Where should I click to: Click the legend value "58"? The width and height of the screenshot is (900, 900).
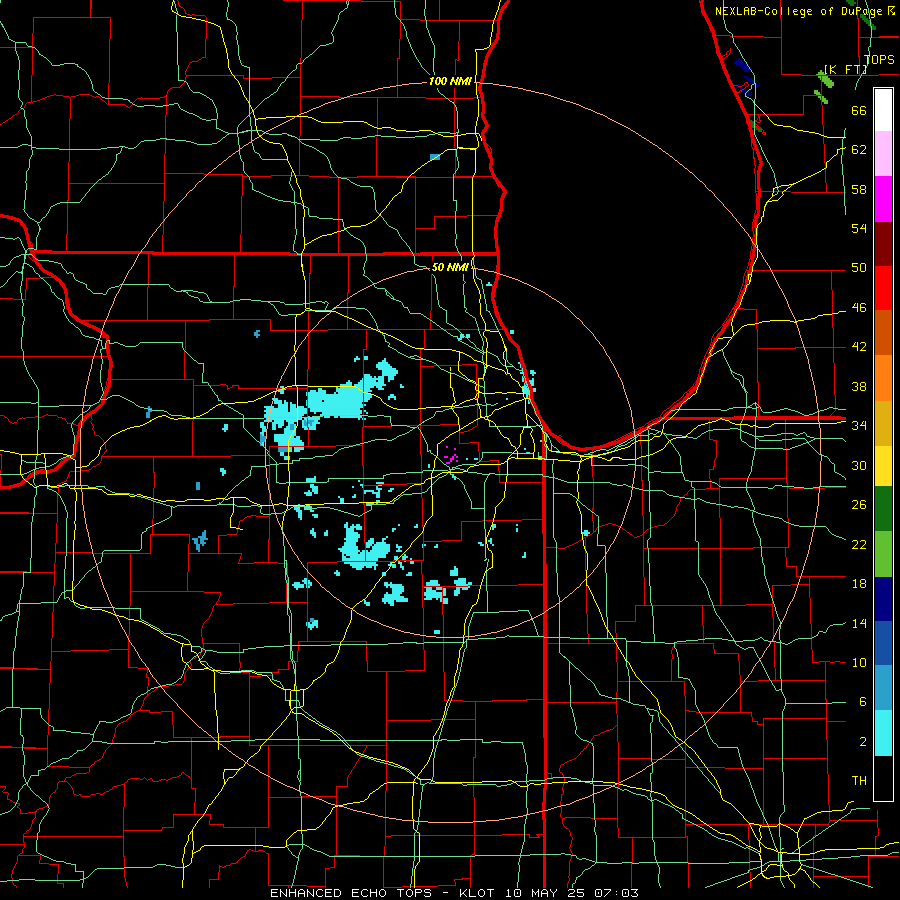859,189
